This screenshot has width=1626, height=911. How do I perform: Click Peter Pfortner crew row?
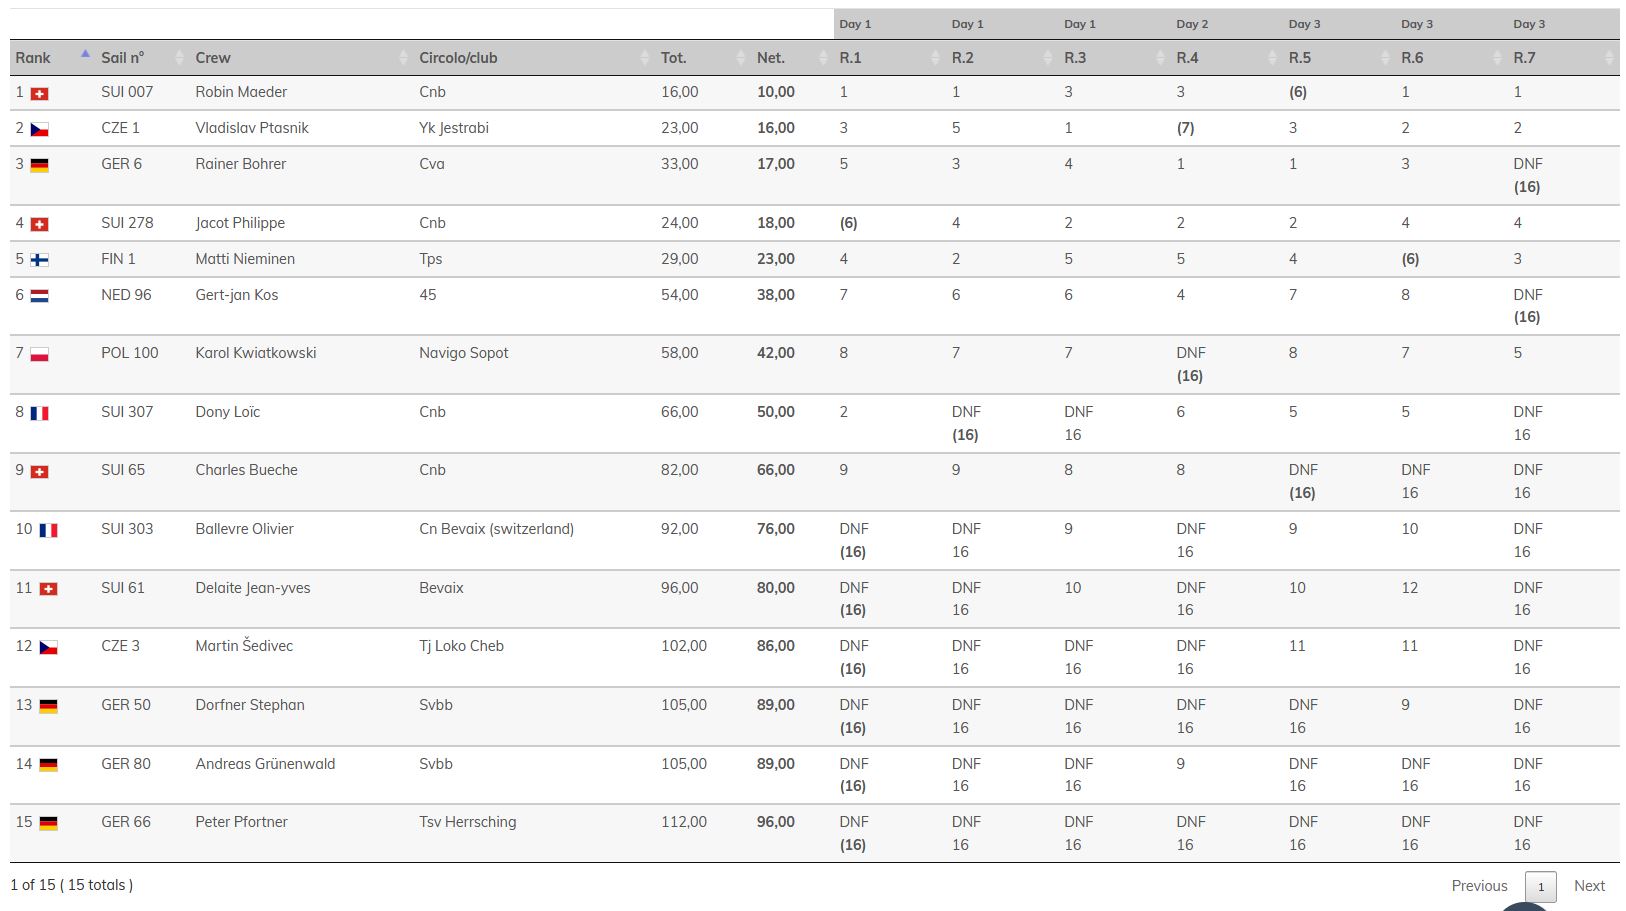(241, 822)
